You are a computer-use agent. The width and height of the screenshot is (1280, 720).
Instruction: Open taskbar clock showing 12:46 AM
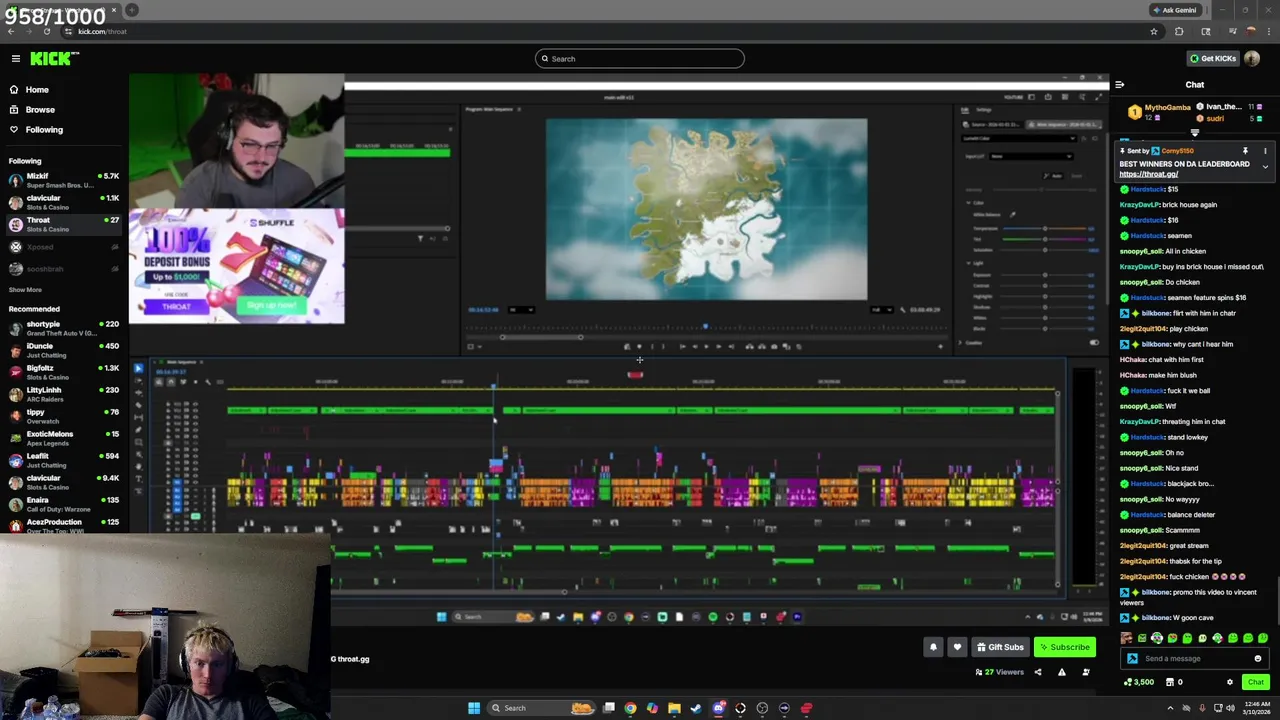[x=1257, y=708]
